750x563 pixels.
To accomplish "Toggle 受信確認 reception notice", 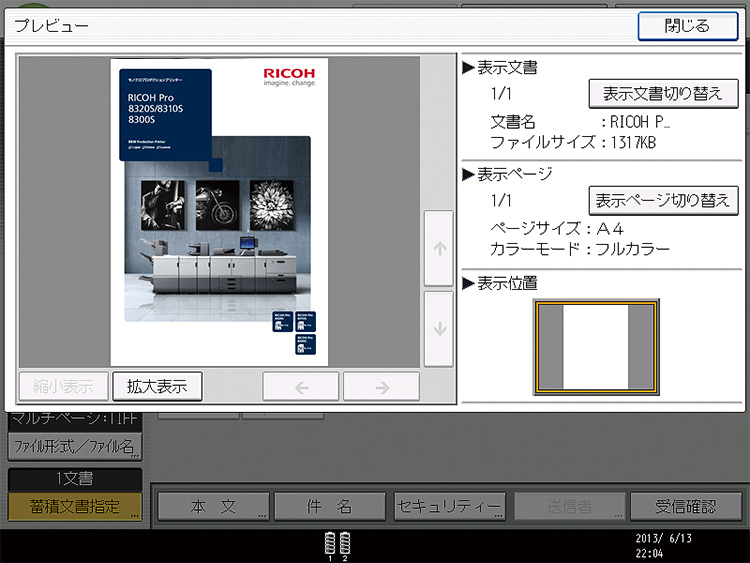I will point(685,506).
